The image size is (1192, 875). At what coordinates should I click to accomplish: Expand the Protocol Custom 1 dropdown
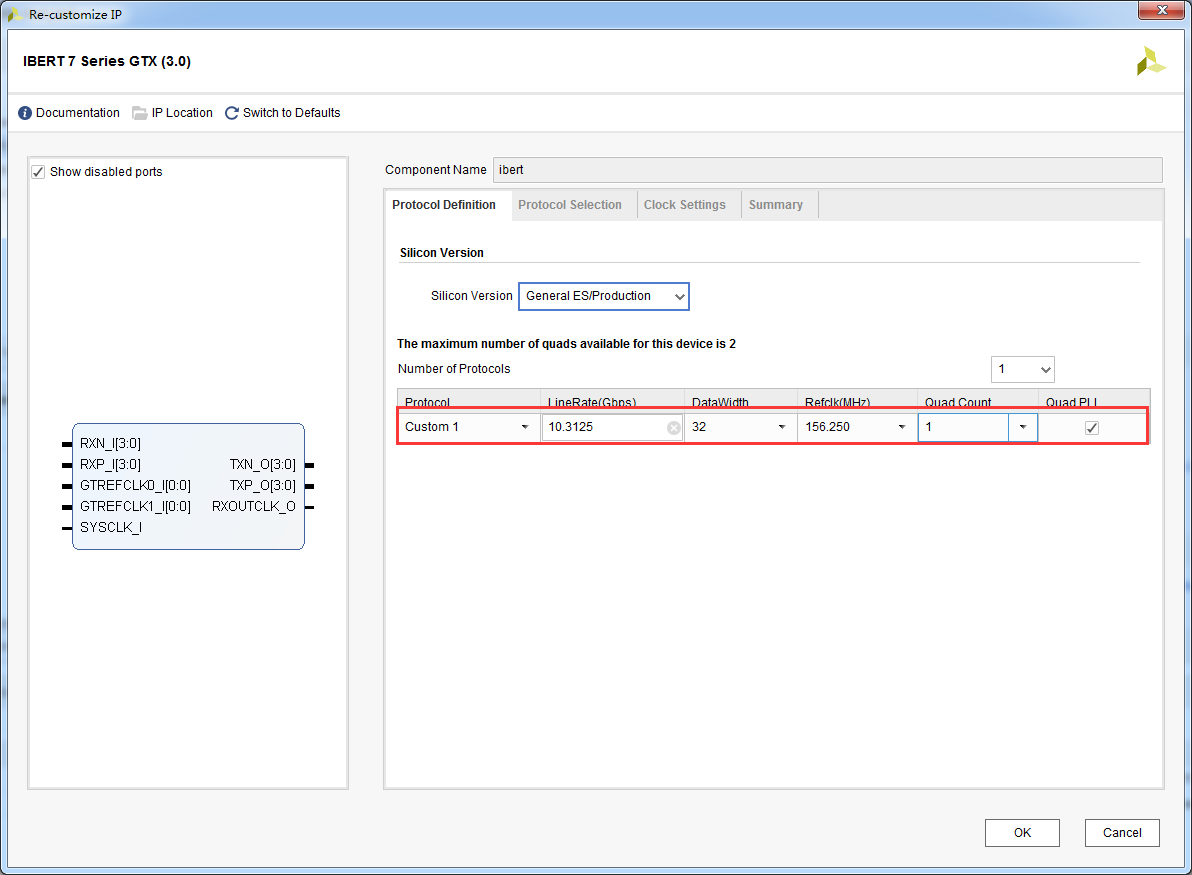click(x=525, y=427)
